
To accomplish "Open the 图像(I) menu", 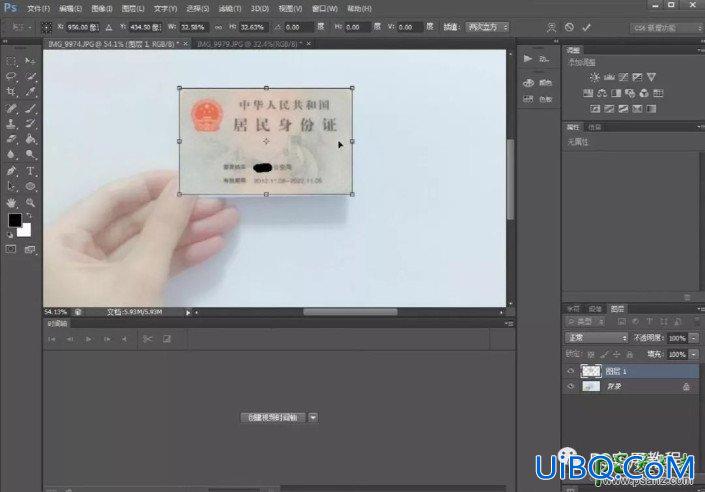I will (102, 9).
